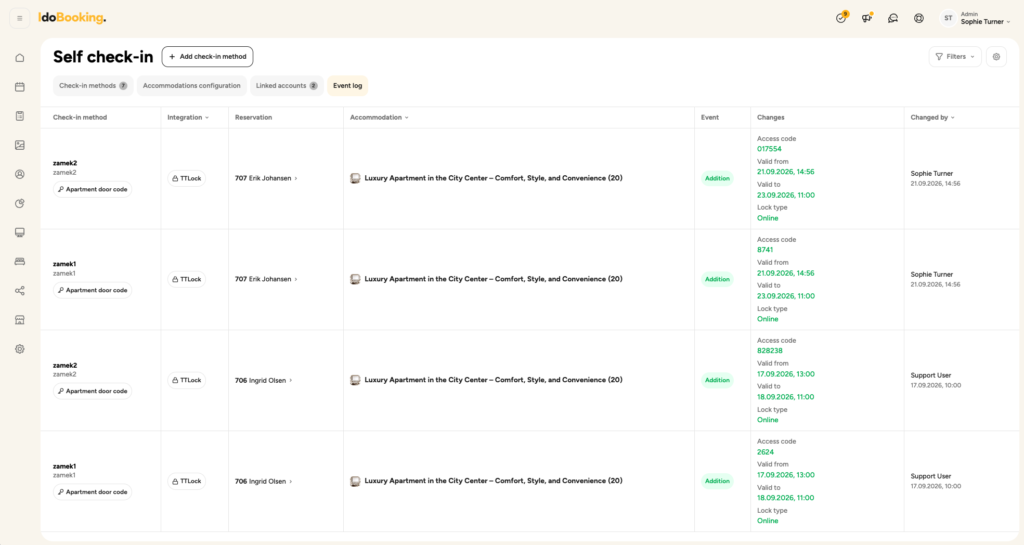
Task: Open the bed accommodations icon in sidebar
Action: pyautogui.click(x=20, y=262)
